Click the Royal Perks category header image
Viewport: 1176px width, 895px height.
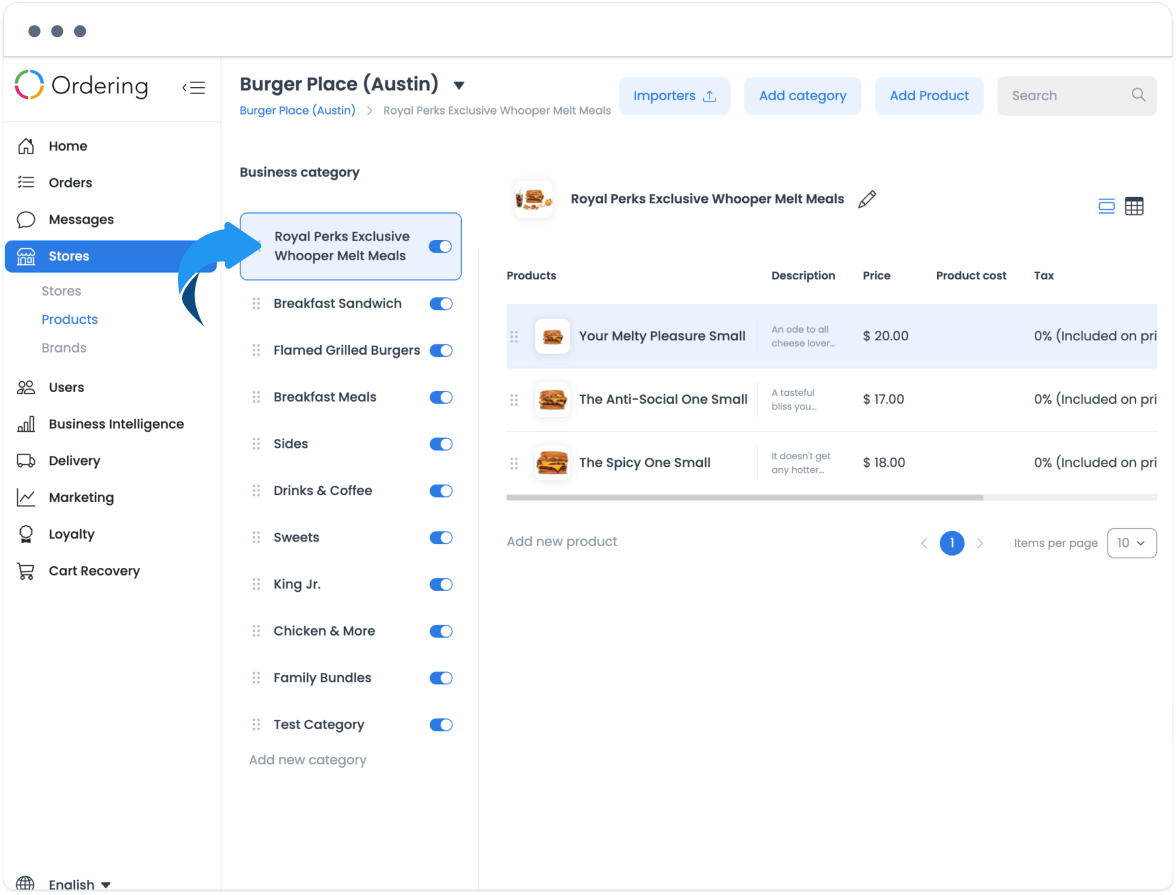point(533,200)
